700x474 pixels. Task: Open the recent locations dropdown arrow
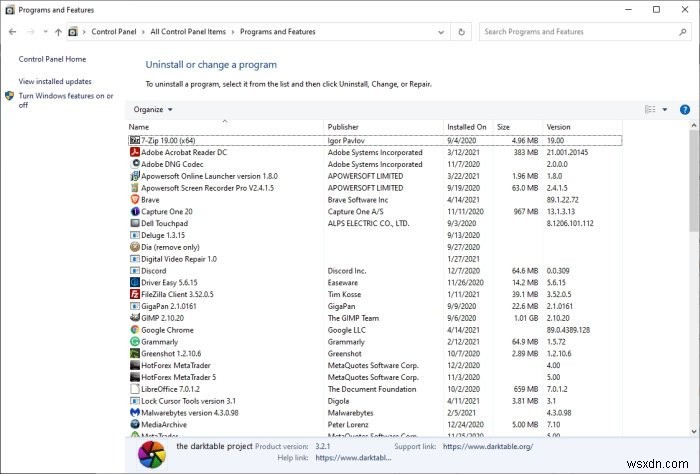point(45,32)
